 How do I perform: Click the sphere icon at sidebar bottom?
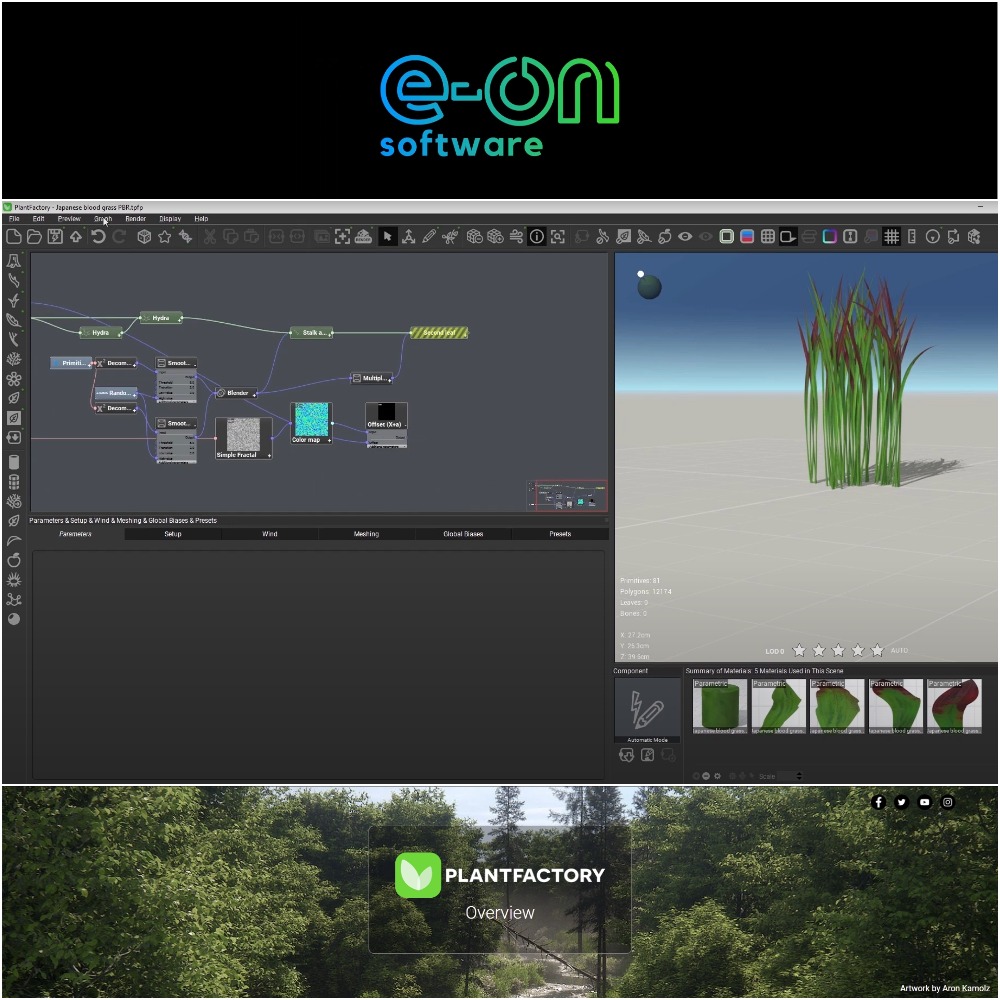point(13,619)
